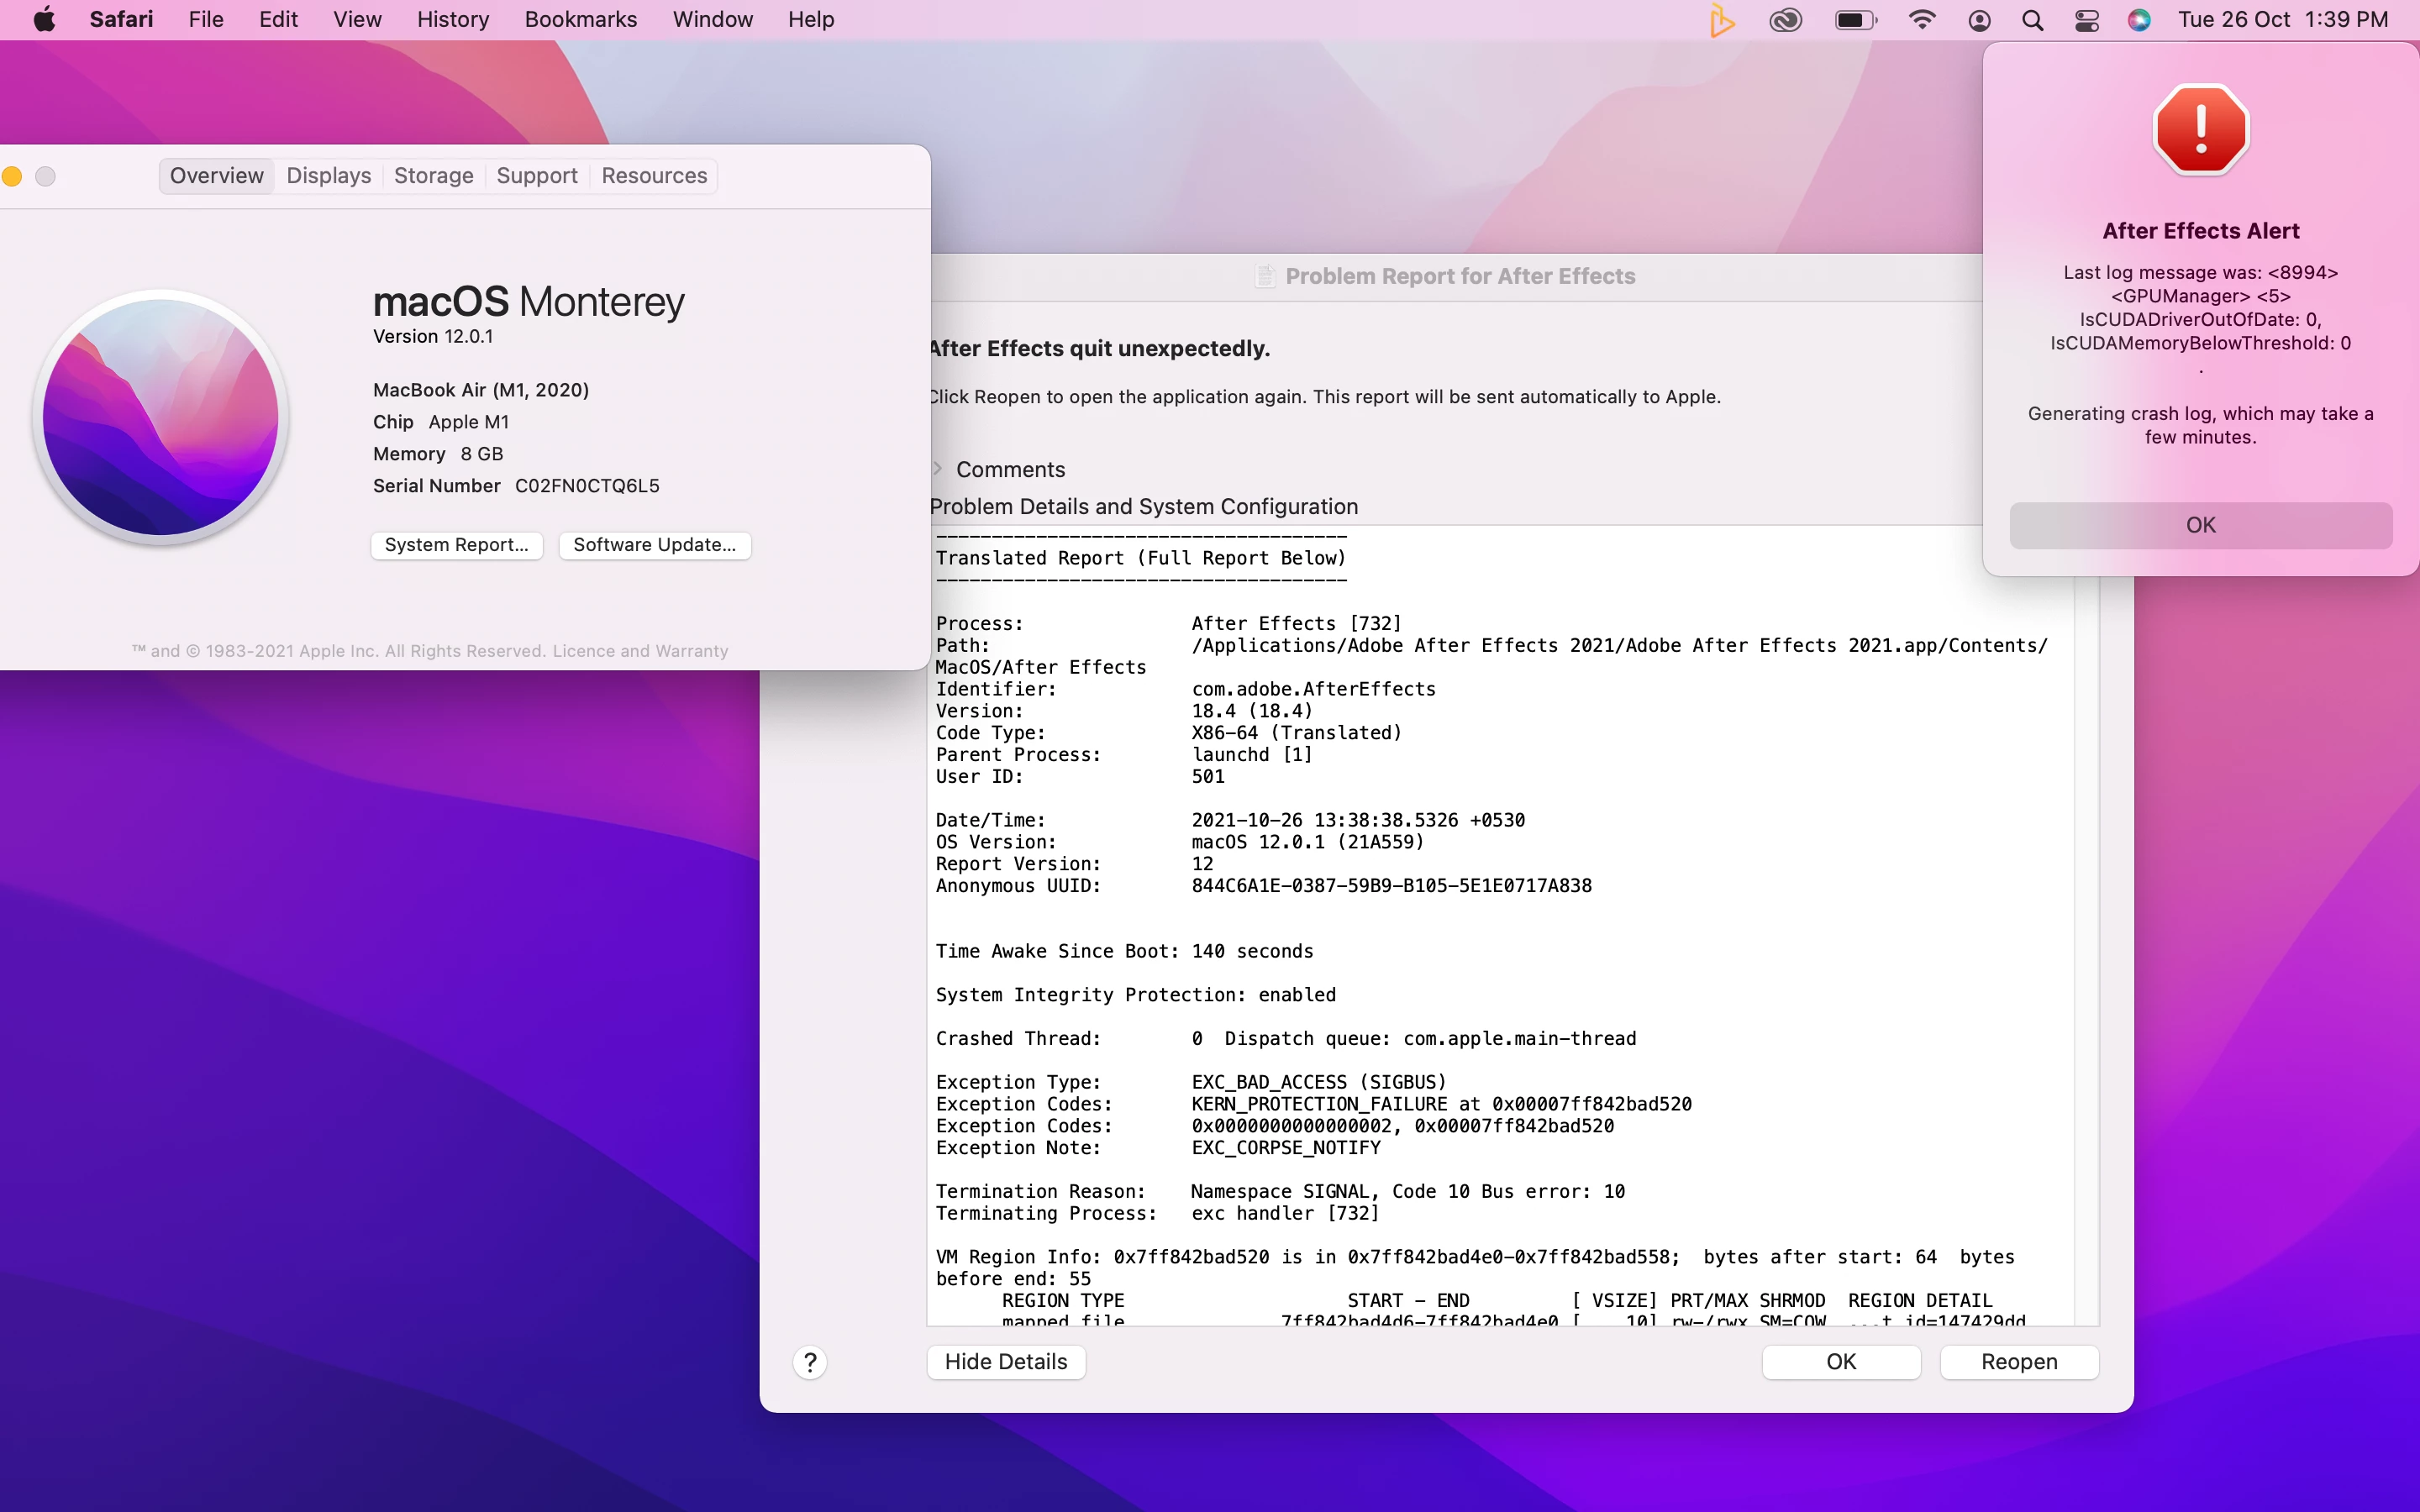Expand the Comments disclosure triangle
The image size is (2420, 1512).
coord(938,469)
